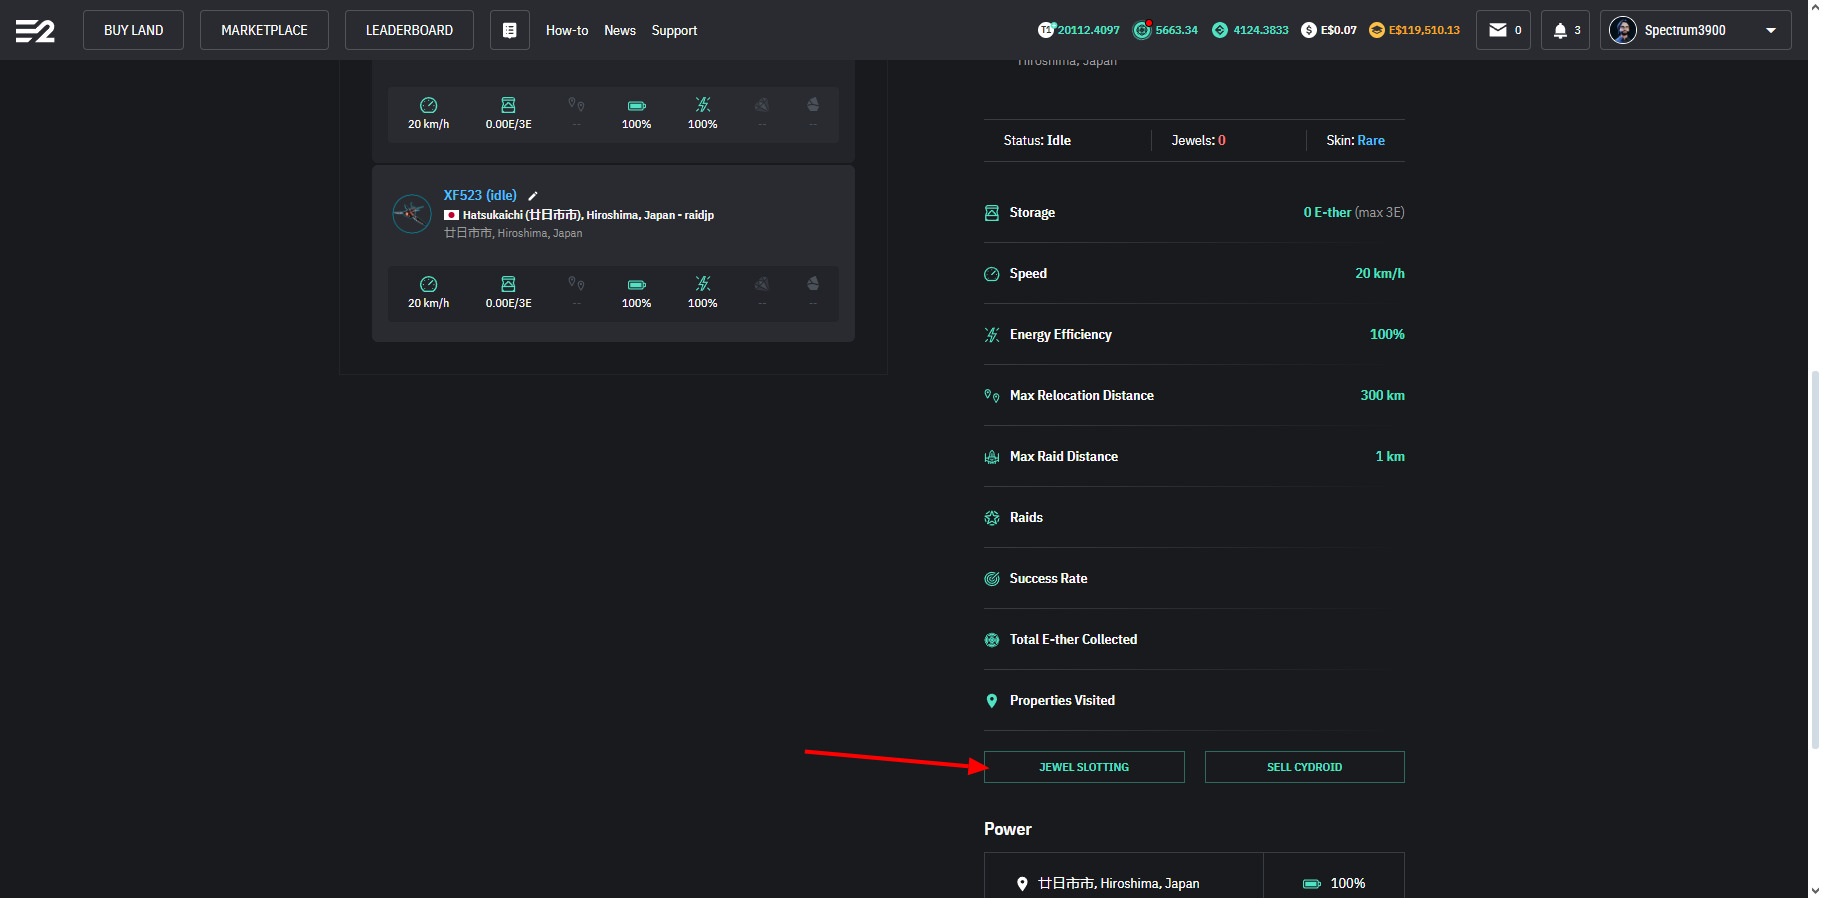Open the BUY LAND page

133,30
